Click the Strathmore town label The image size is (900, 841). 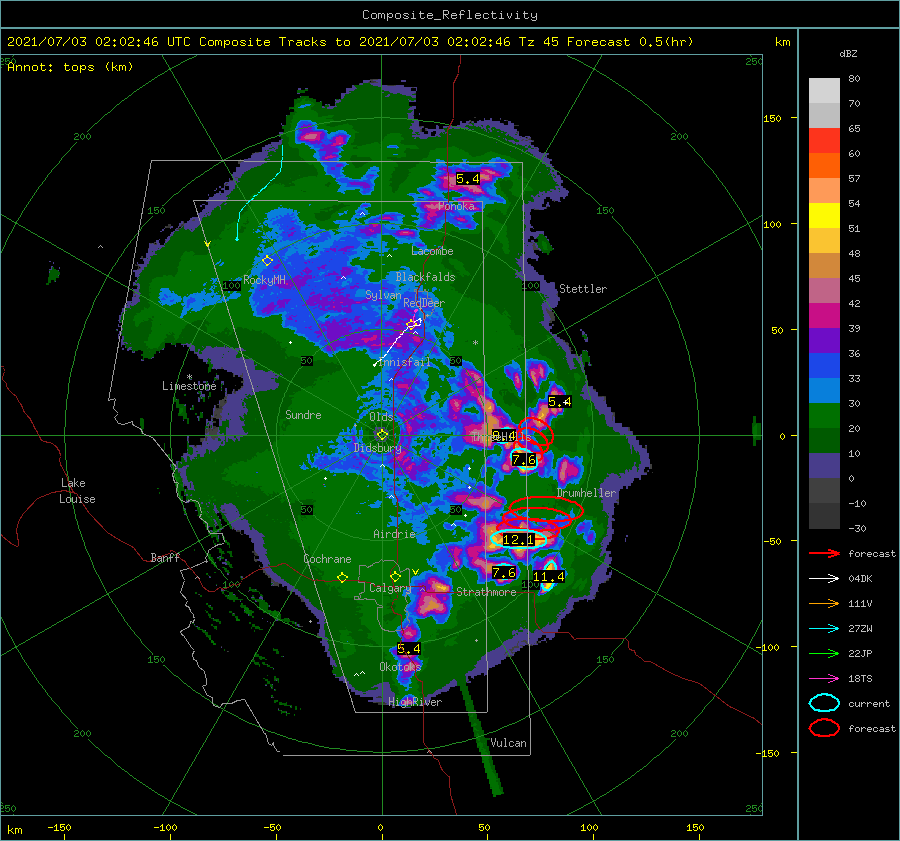coord(486,592)
